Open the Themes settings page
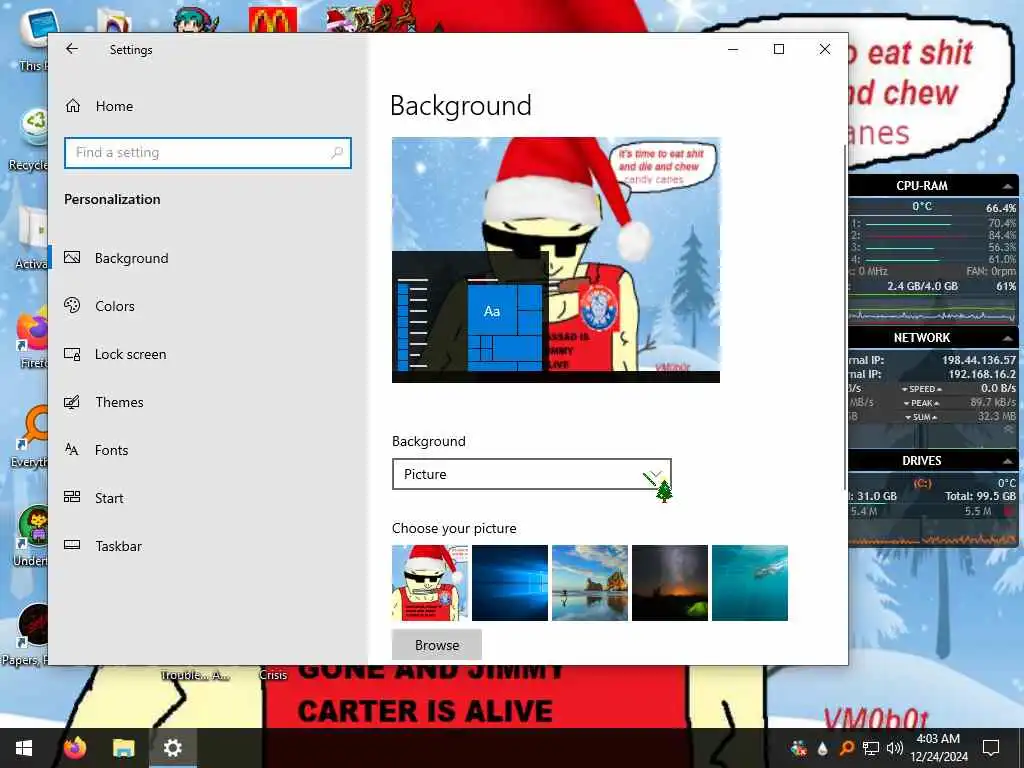 119,402
